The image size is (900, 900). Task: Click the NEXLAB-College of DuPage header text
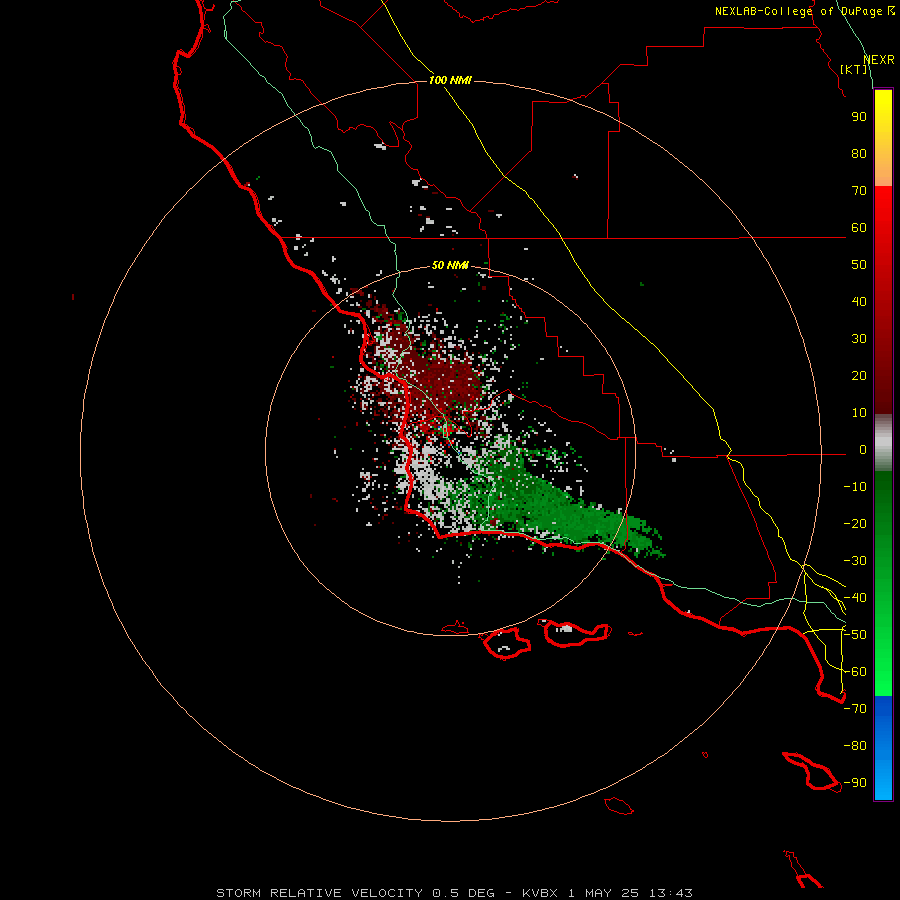click(798, 11)
